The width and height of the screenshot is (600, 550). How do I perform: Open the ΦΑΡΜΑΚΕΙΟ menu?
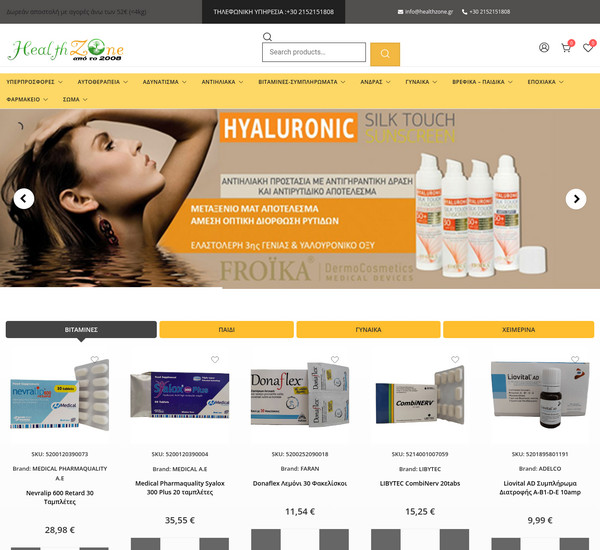(27, 100)
